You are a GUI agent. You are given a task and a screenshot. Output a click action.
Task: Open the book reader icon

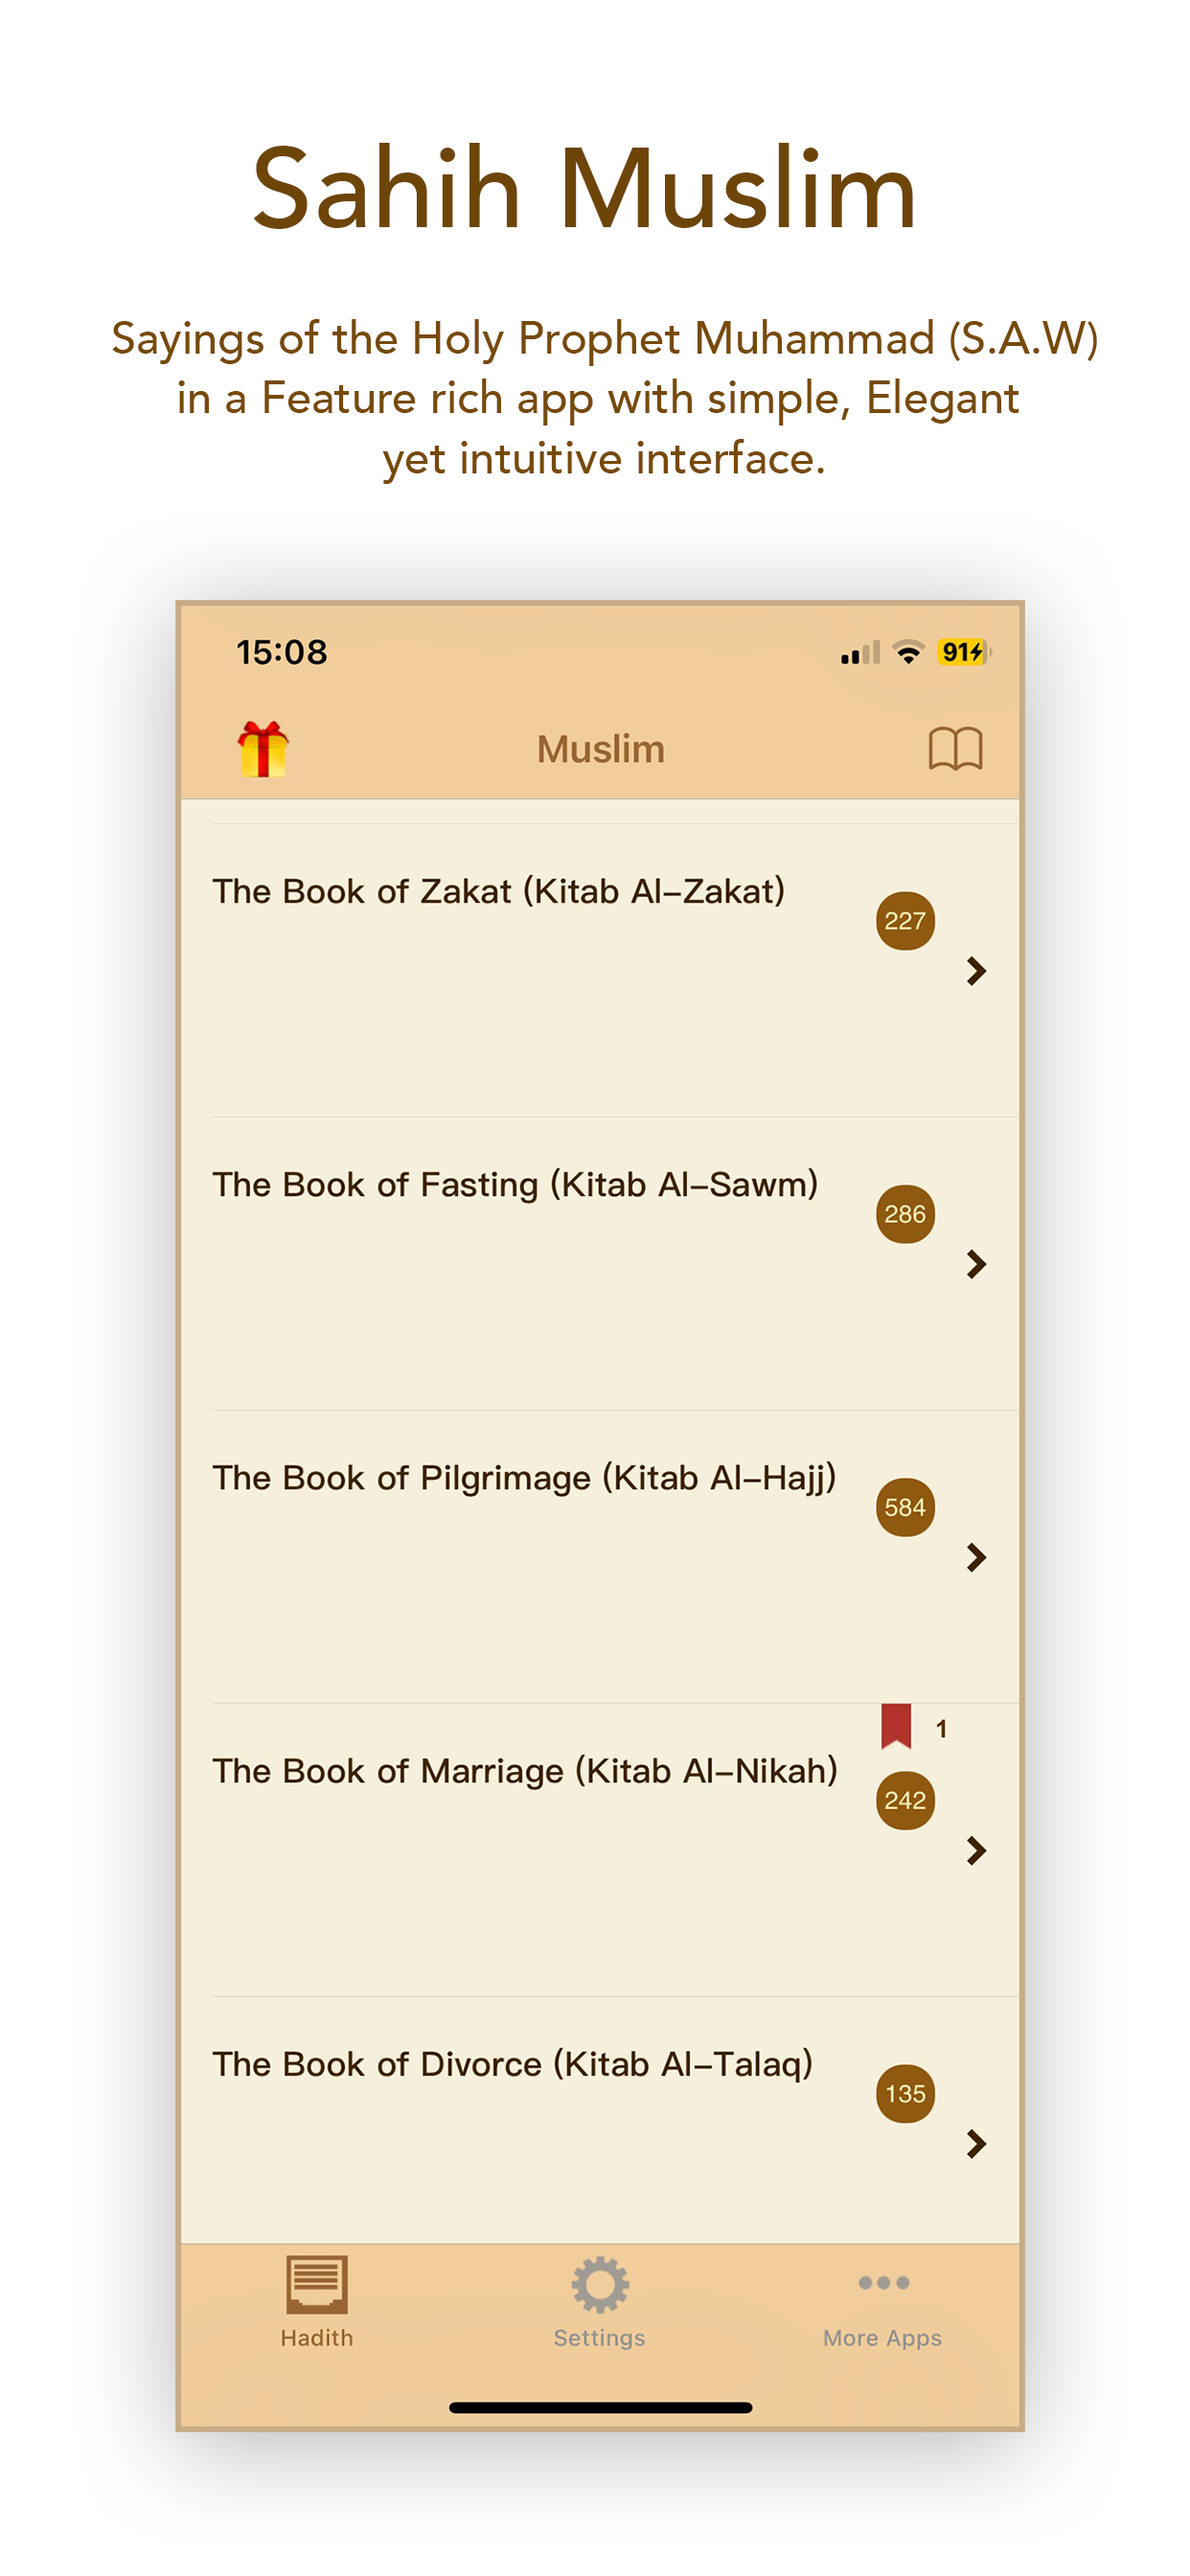pyautogui.click(x=955, y=748)
